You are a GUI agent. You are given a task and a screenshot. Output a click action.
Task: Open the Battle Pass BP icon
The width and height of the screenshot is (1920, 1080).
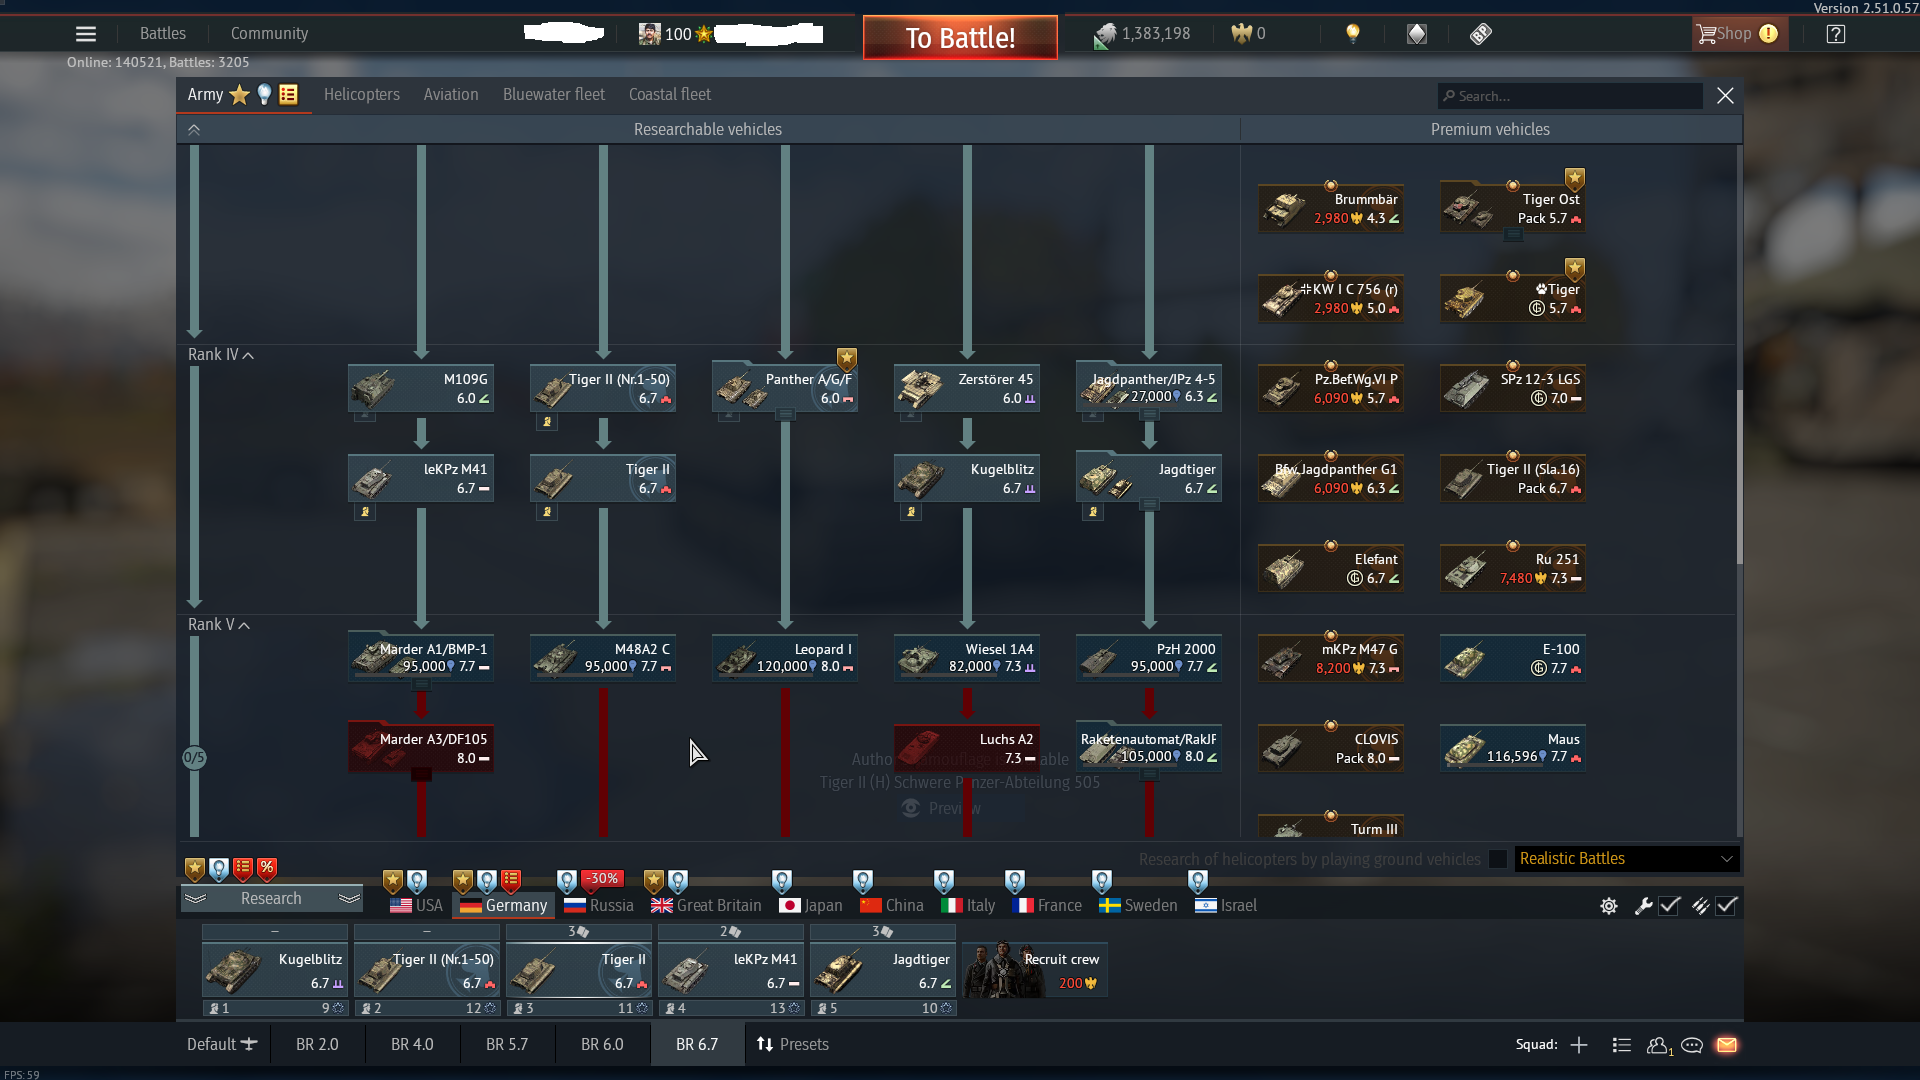point(1480,33)
